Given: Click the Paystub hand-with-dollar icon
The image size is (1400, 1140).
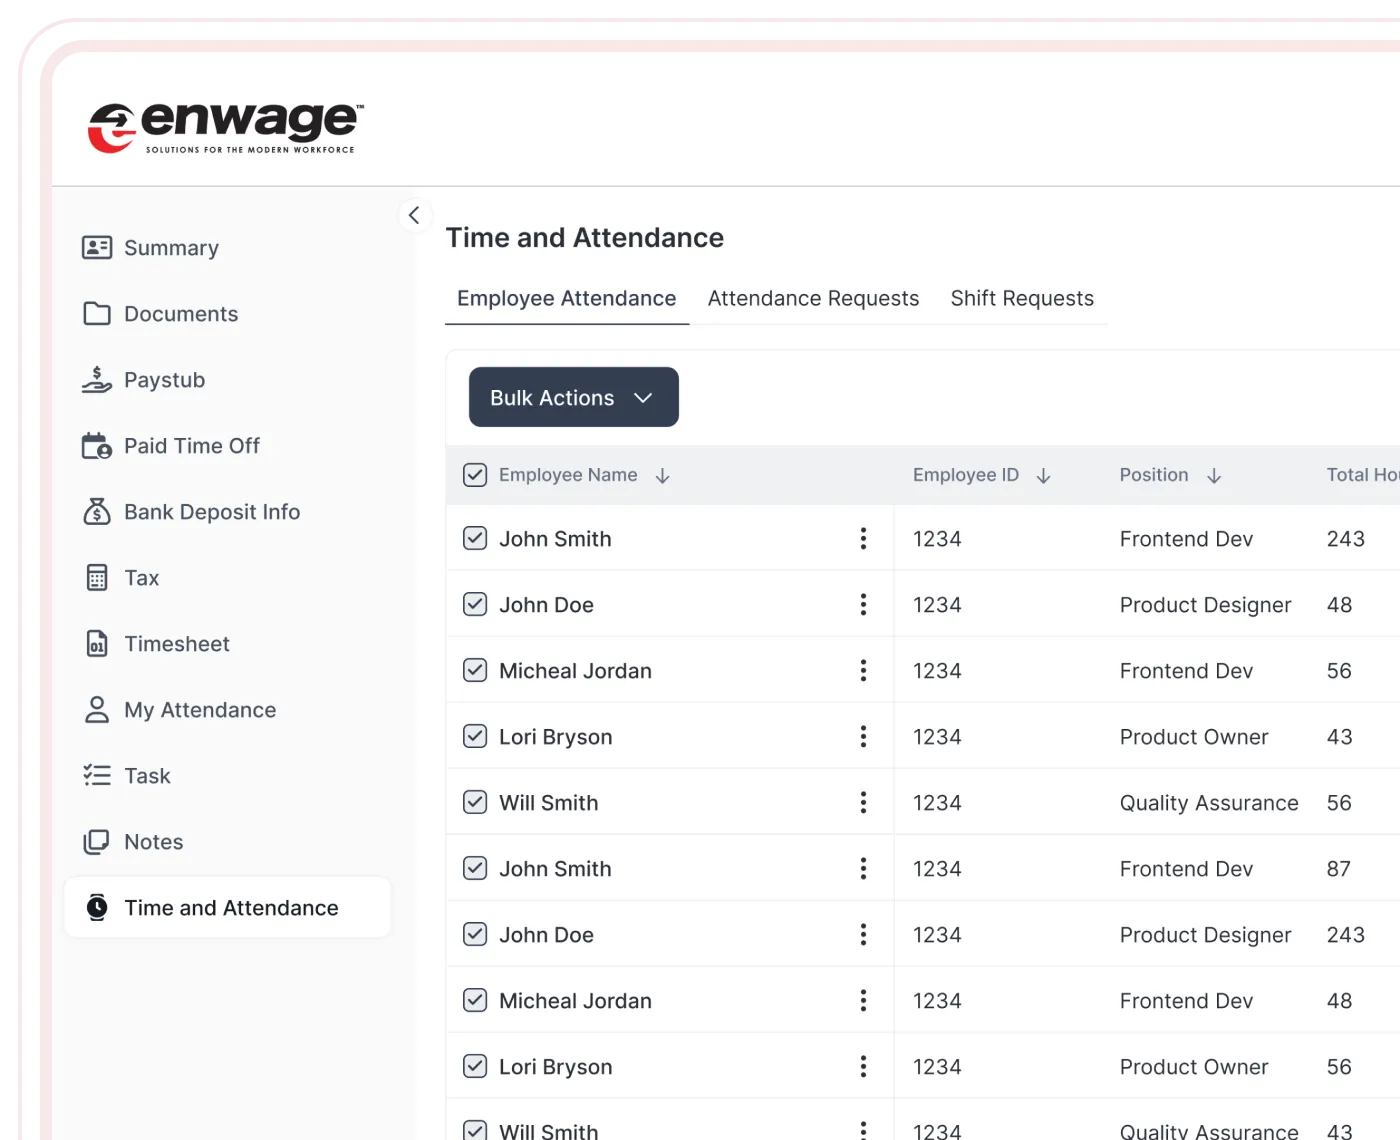Looking at the screenshot, I should pos(97,380).
